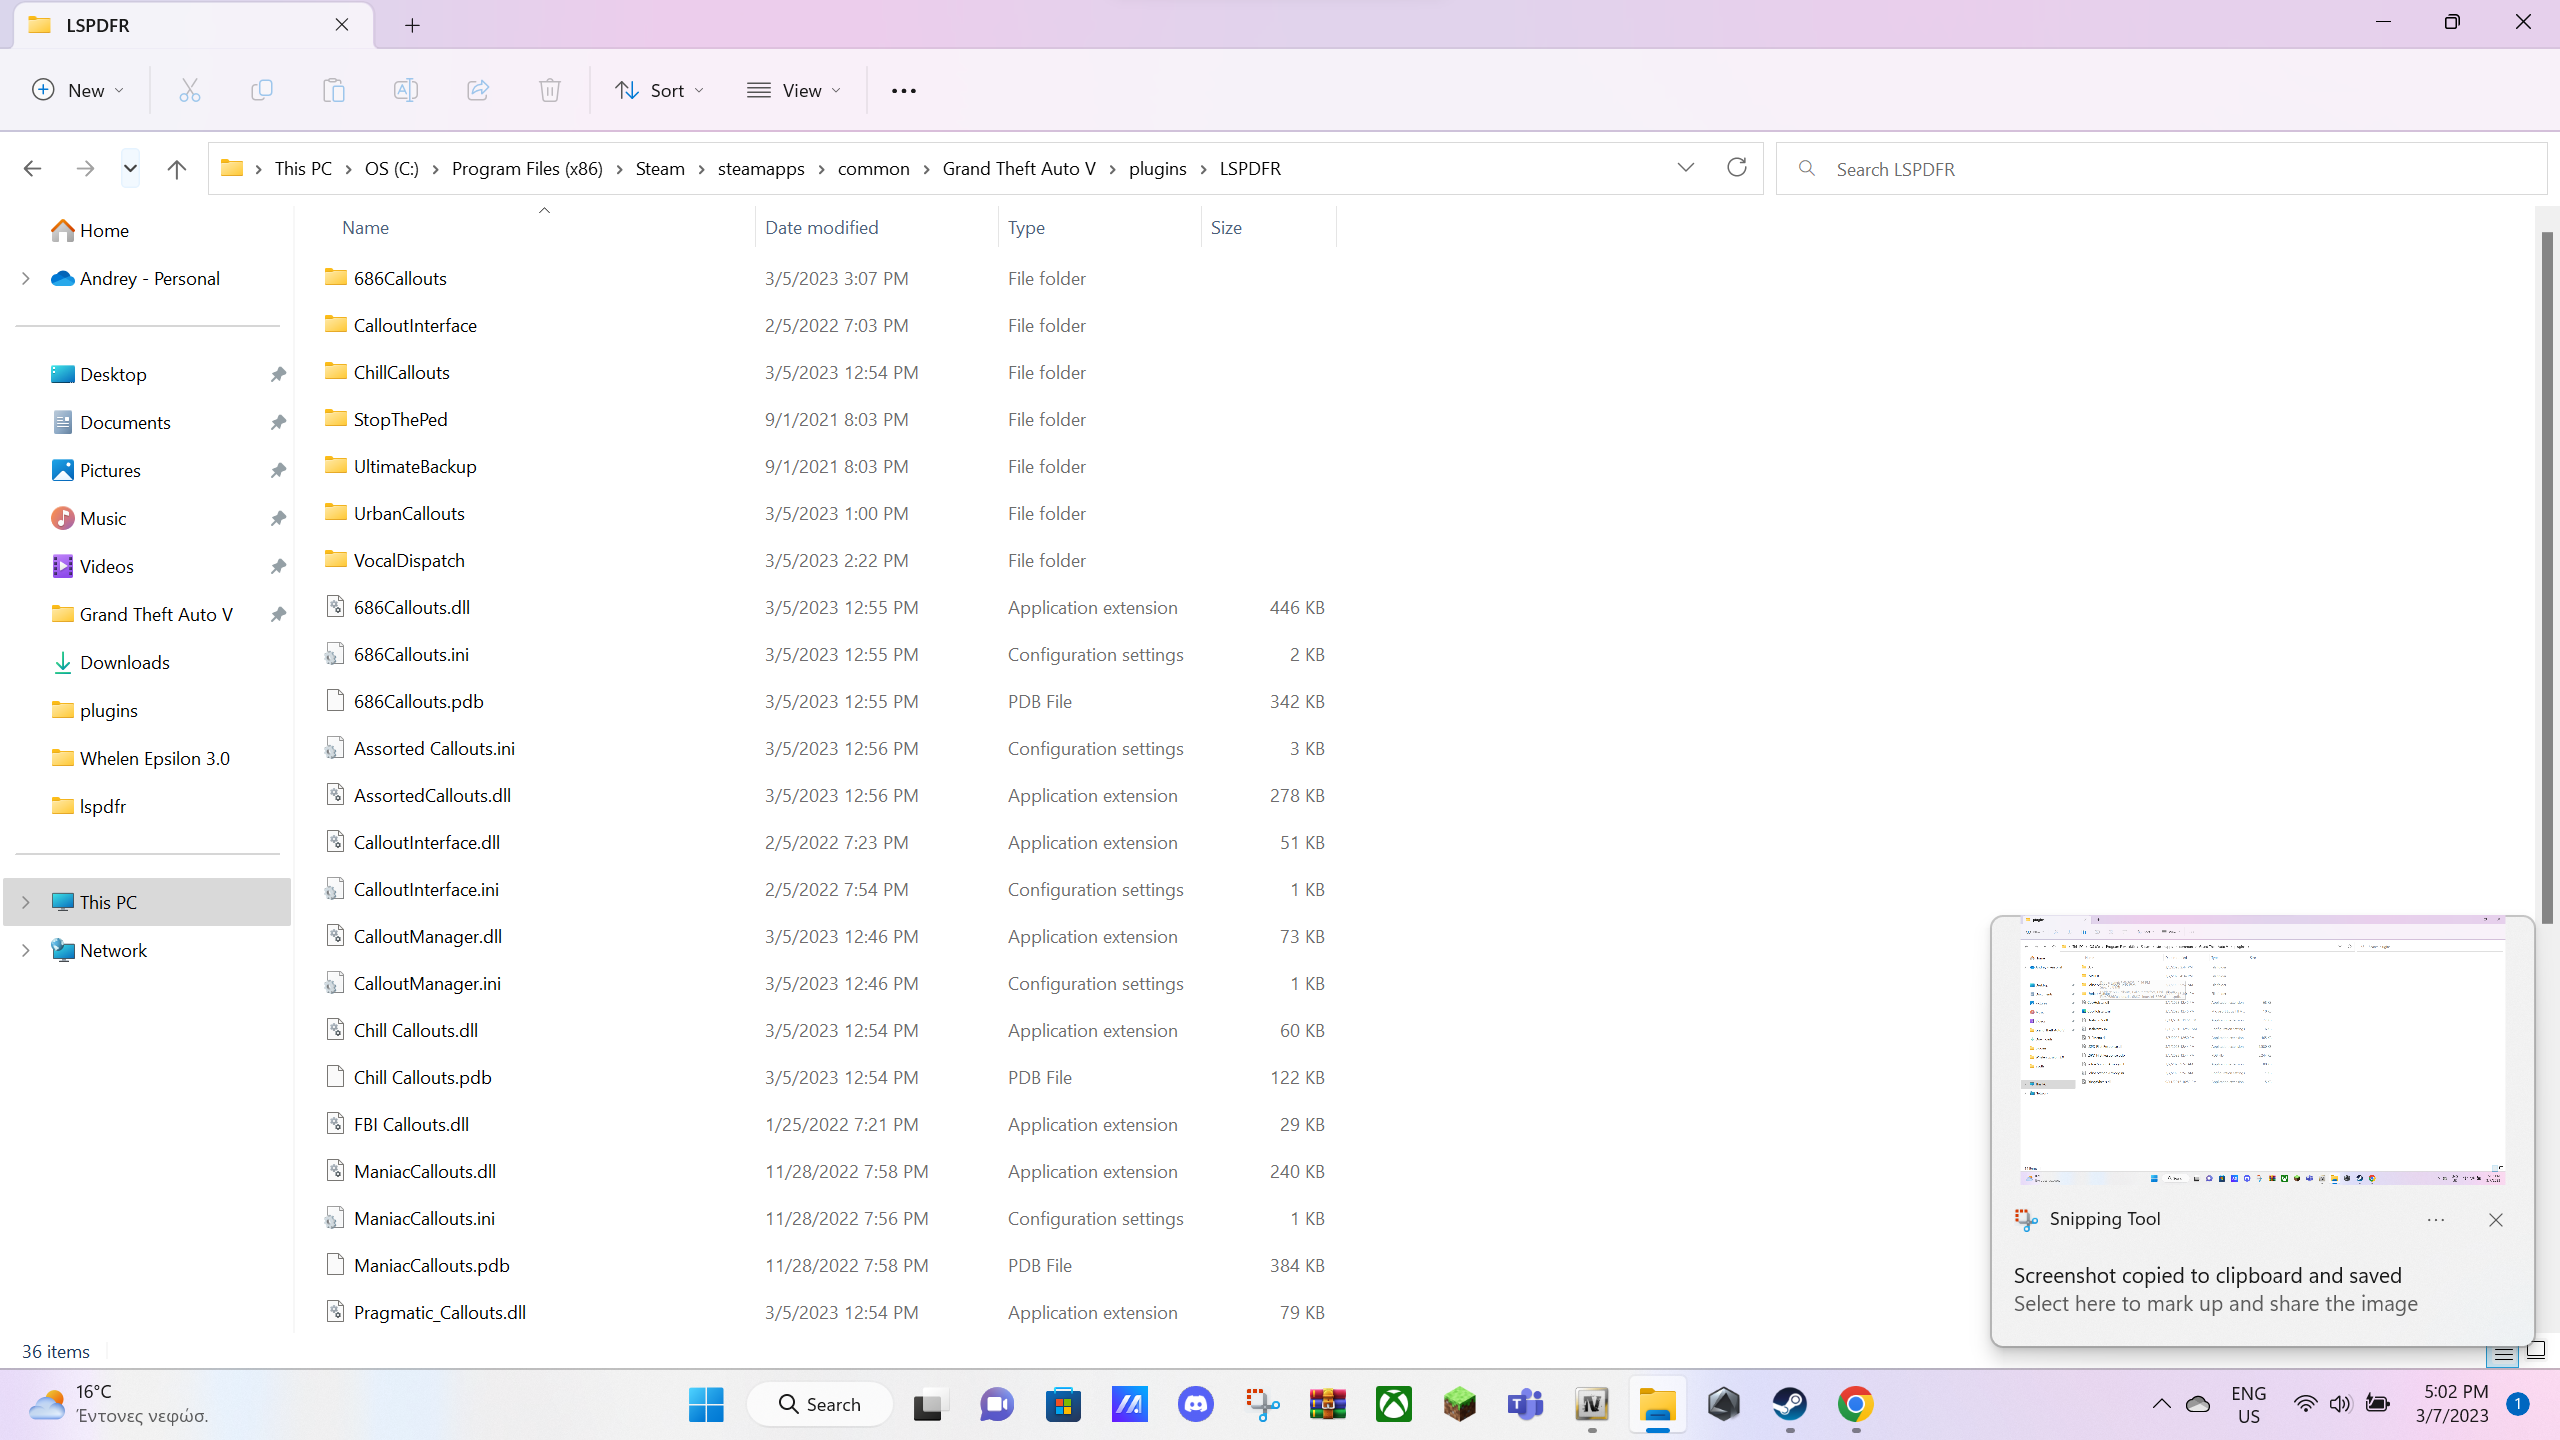2560x1440 pixels.
Task: Open the View menu
Action: 794,90
